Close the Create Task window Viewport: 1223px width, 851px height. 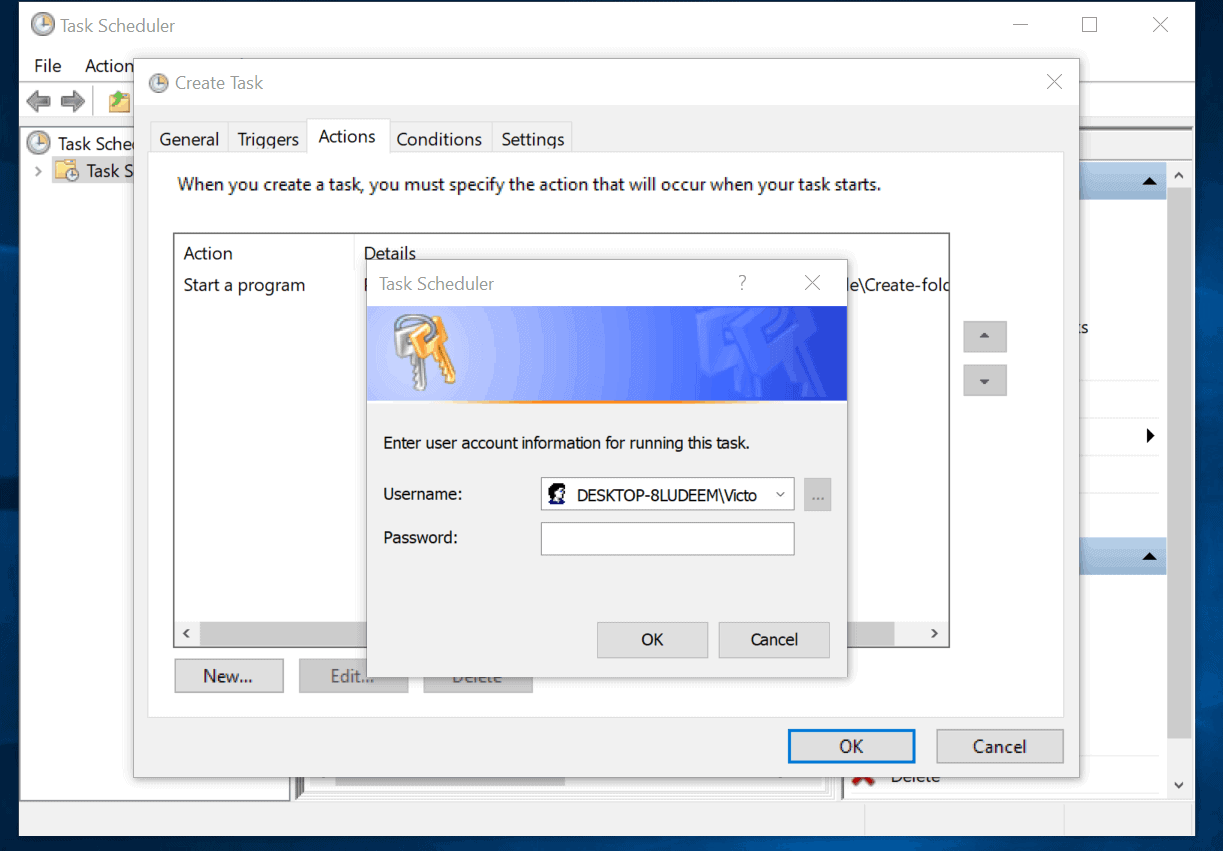coord(1054,82)
